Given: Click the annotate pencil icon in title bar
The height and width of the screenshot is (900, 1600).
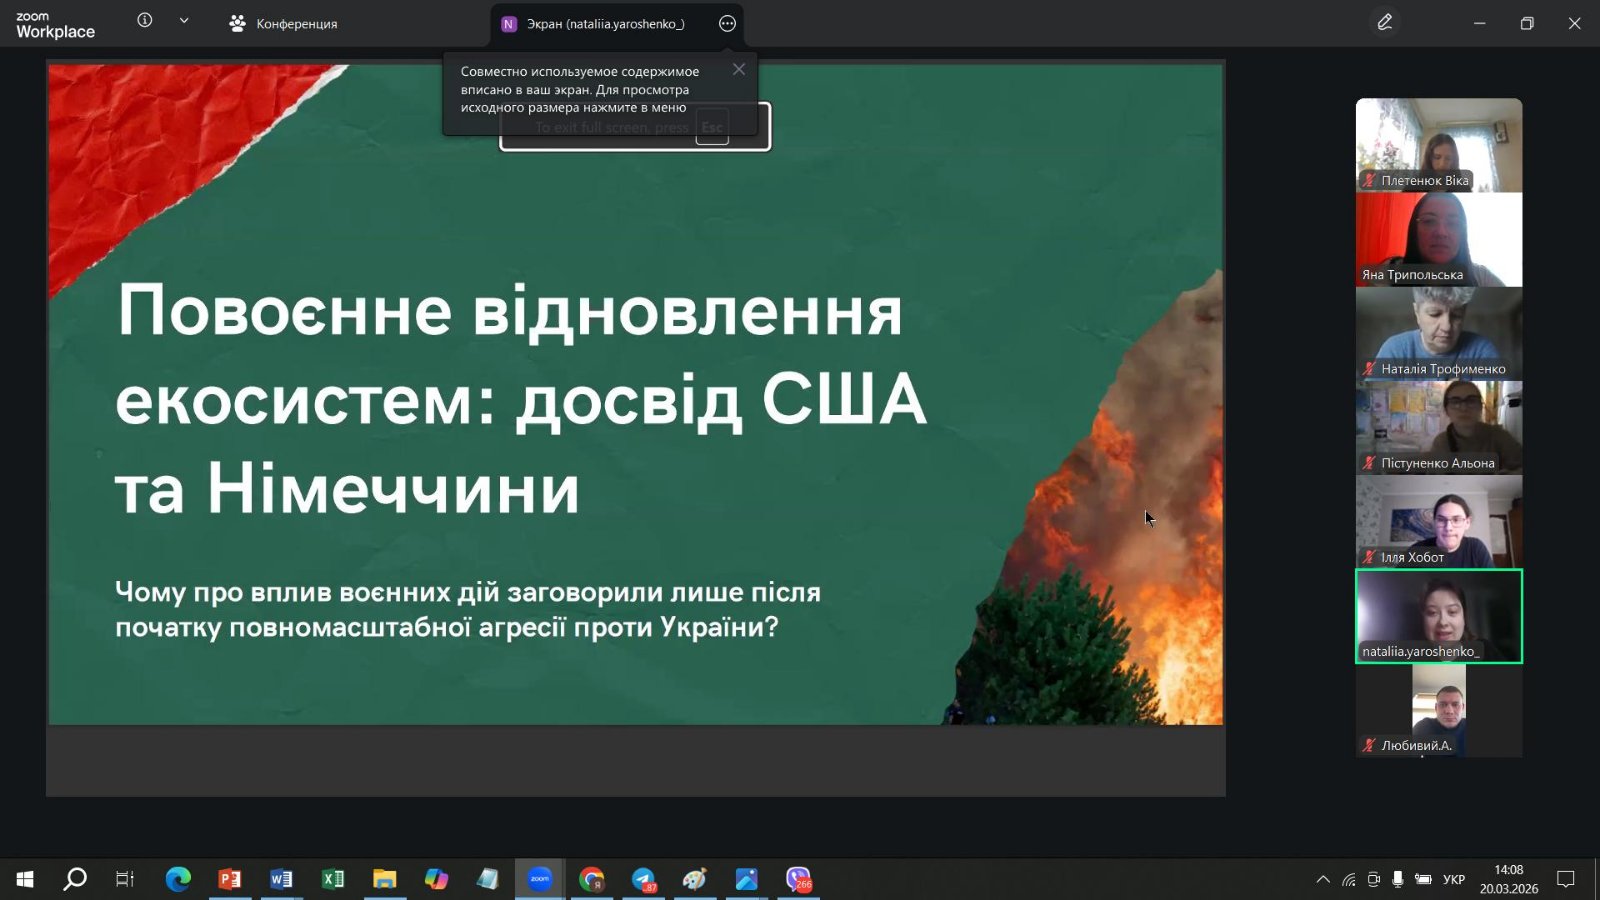Looking at the screenshot, I should click(x=1384, y=22).
